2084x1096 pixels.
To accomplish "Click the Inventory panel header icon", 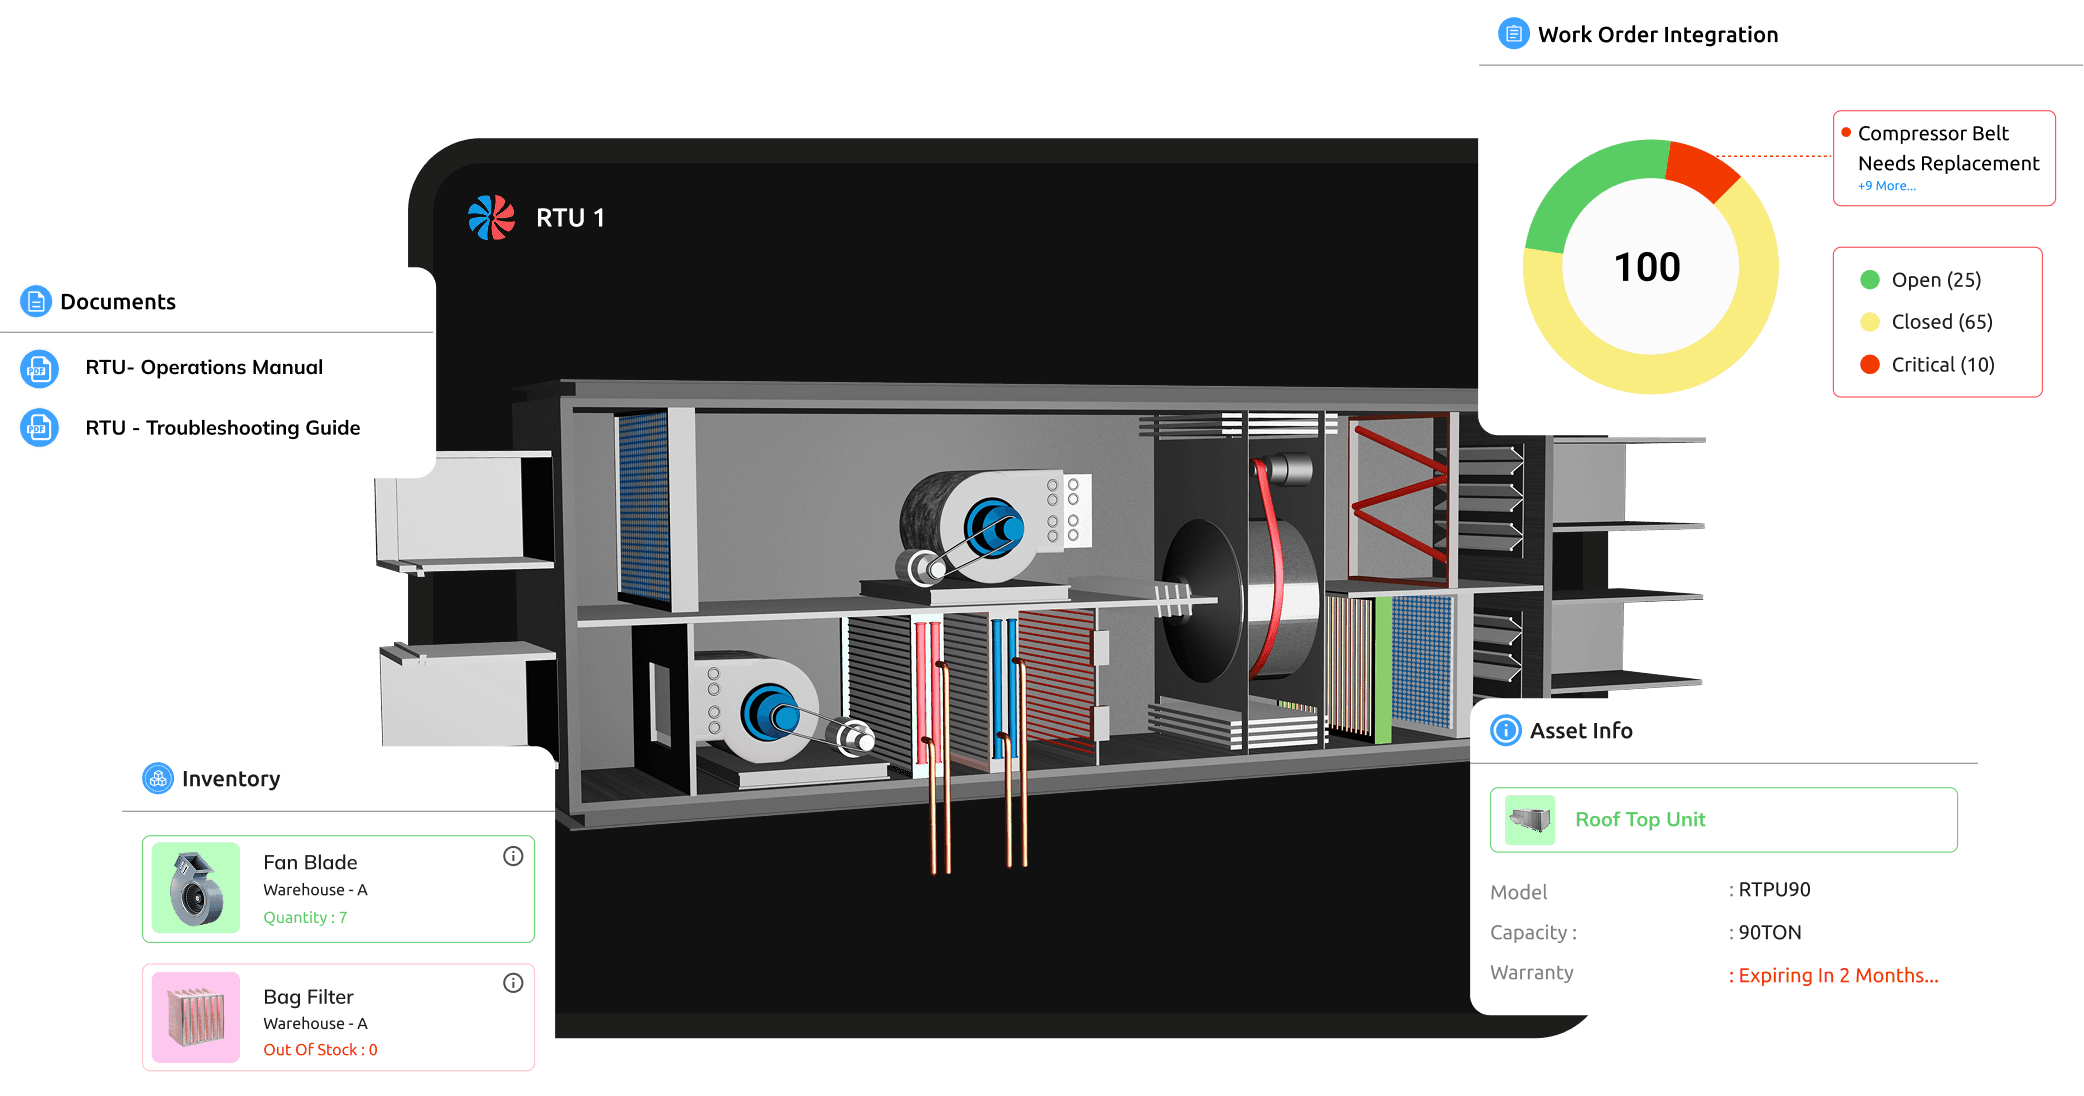I will (x=158, y=778).
